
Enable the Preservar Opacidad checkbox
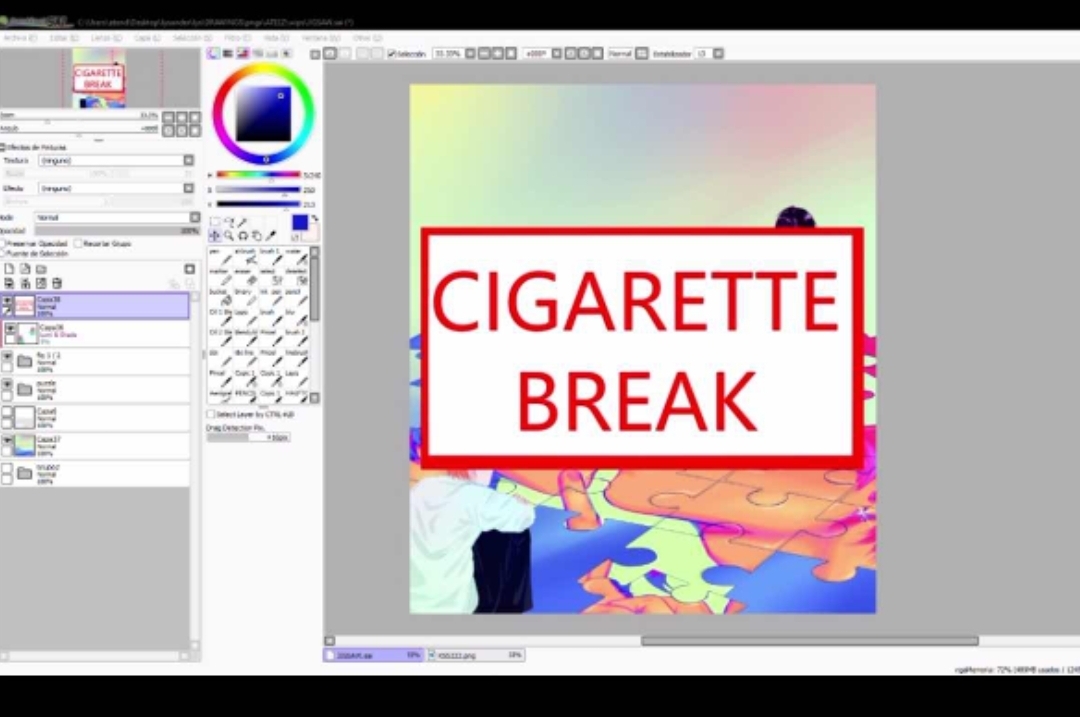click(x=4, y=243)
